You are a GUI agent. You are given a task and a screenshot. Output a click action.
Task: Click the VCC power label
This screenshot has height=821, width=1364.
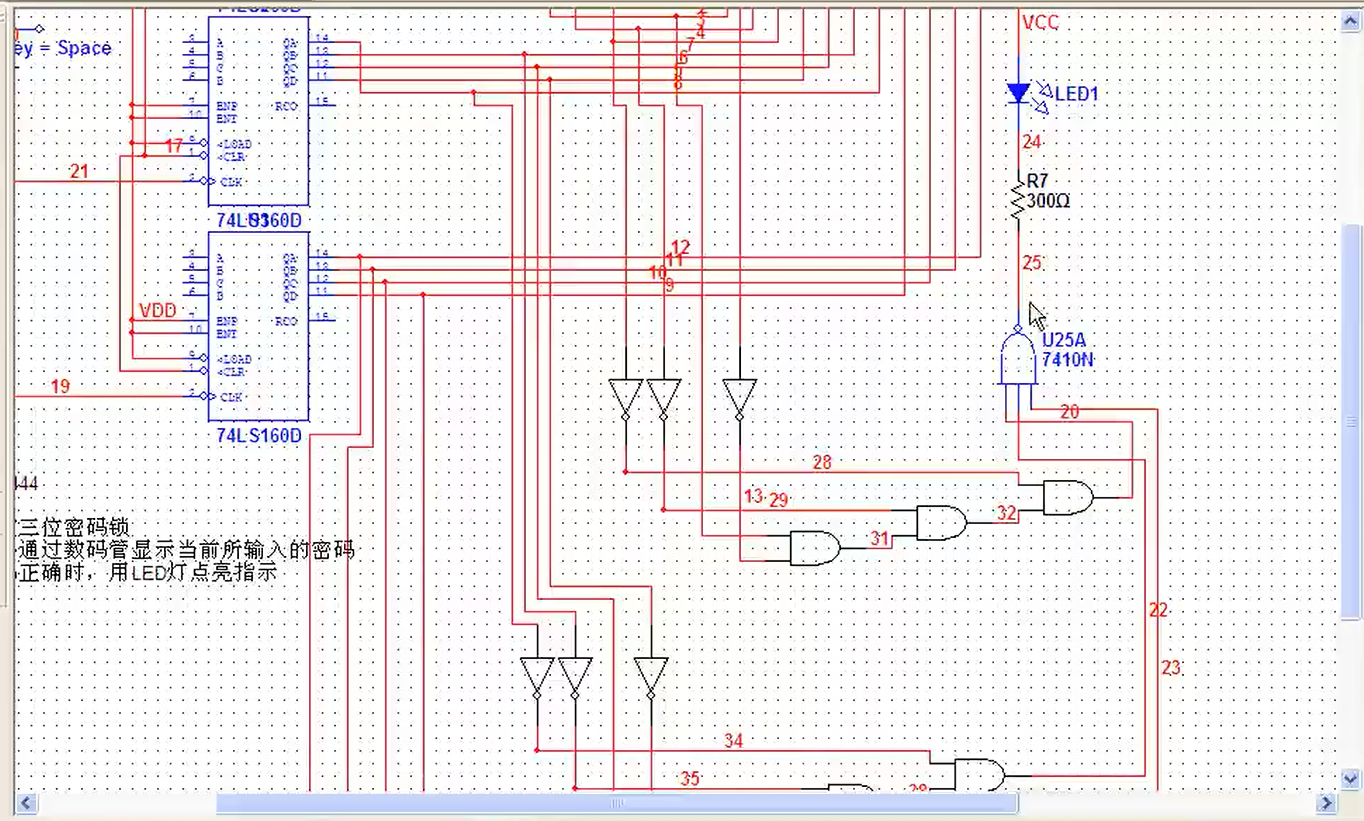(x=1040, y=22)
